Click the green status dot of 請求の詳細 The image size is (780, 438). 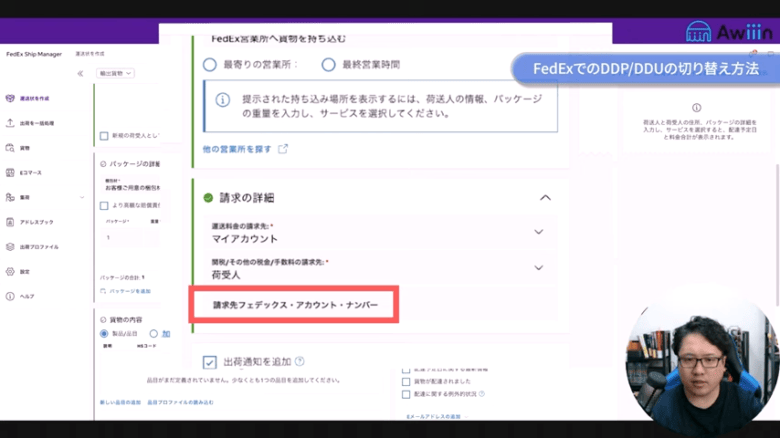(x=208, y=198)
